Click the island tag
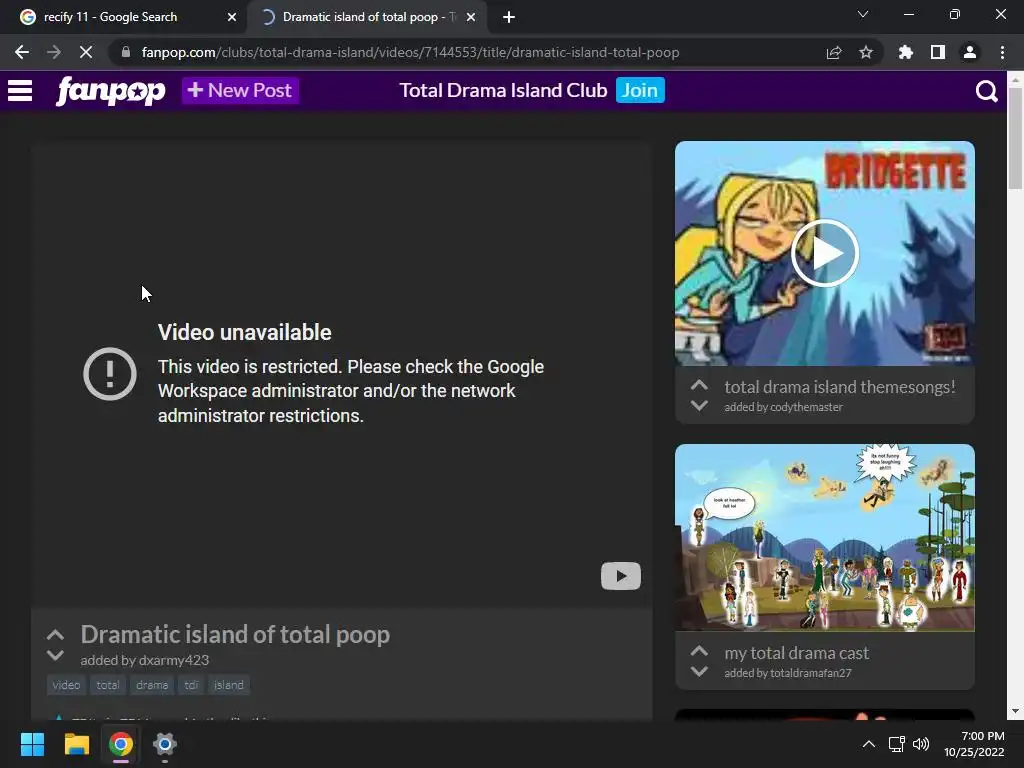The image size is (1024, 768). click(x=229, y=685)
